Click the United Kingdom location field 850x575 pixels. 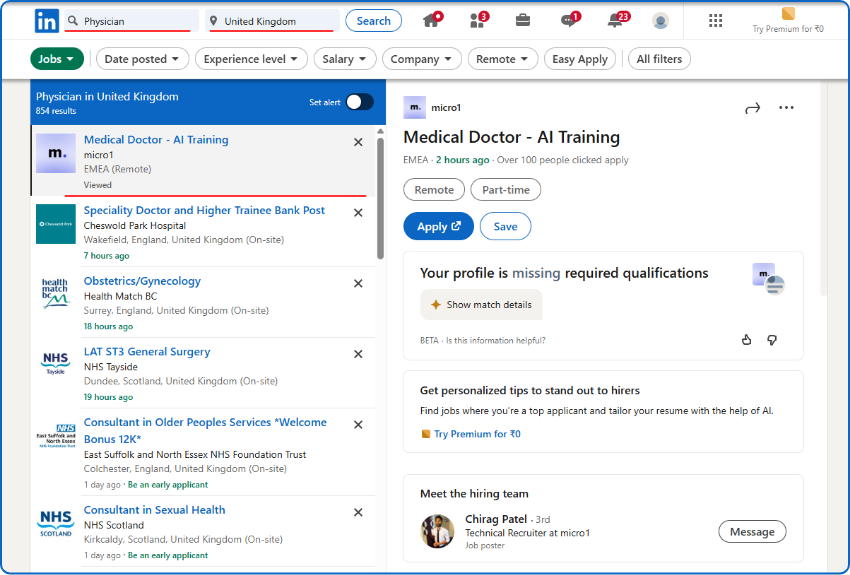coord(273,21)
